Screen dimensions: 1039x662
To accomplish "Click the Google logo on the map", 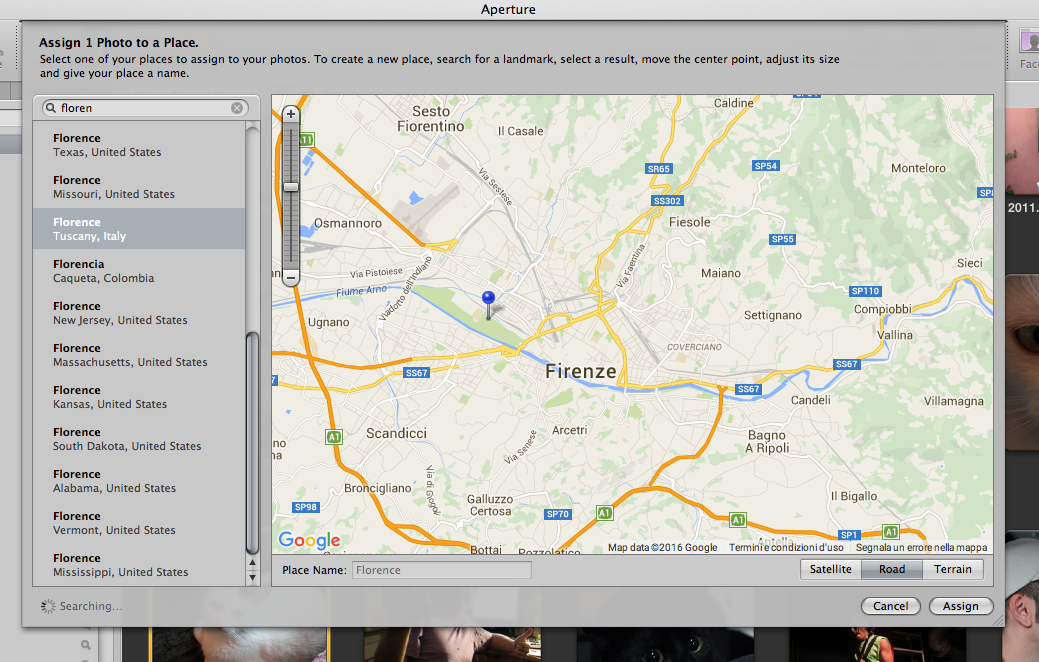I will (x=309, y=540).
